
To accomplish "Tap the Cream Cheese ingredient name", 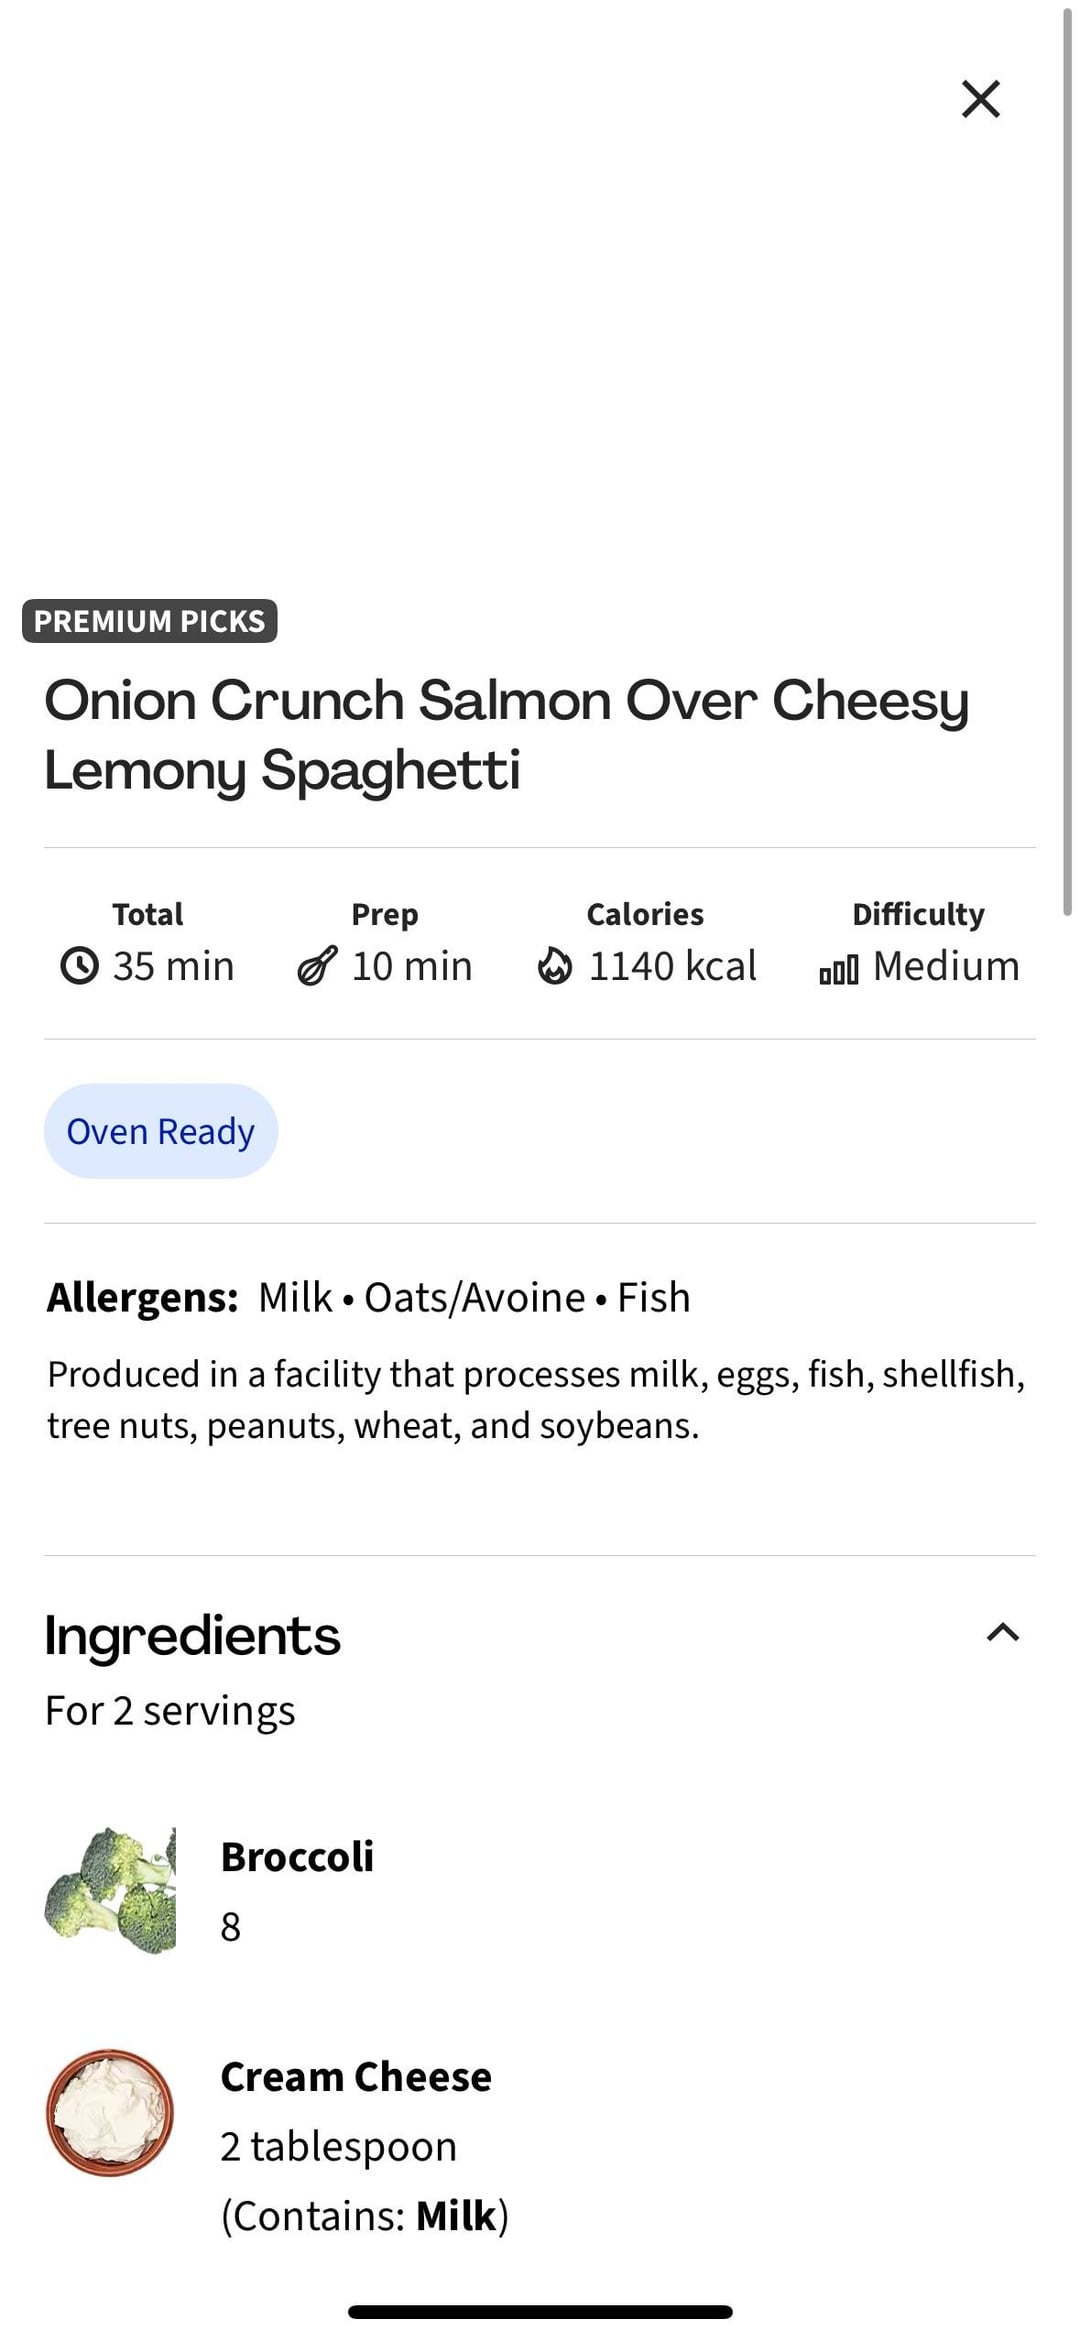I will pyautogui.click(x=356, y=2077).
